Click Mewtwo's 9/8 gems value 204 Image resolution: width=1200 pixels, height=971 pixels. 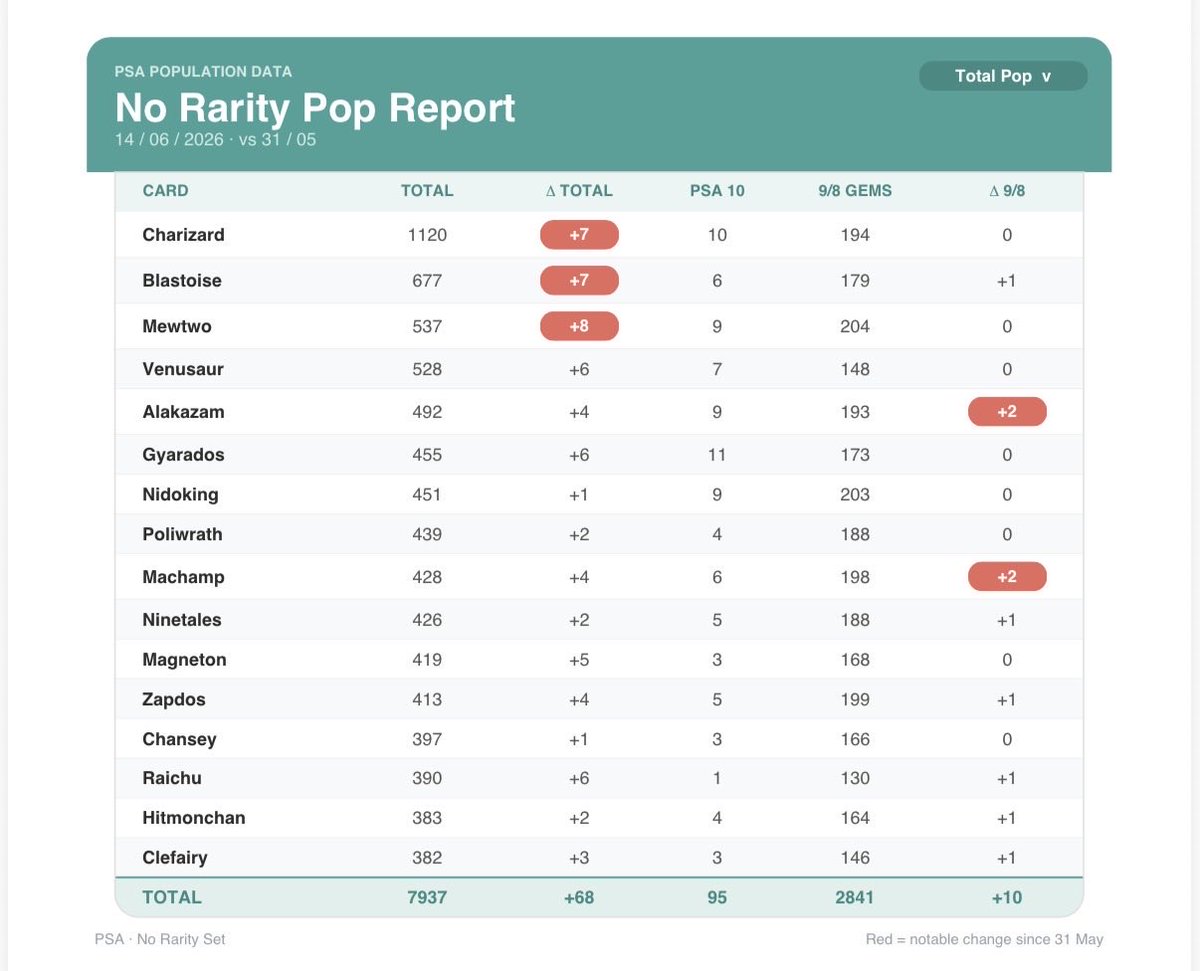[855, 326]
